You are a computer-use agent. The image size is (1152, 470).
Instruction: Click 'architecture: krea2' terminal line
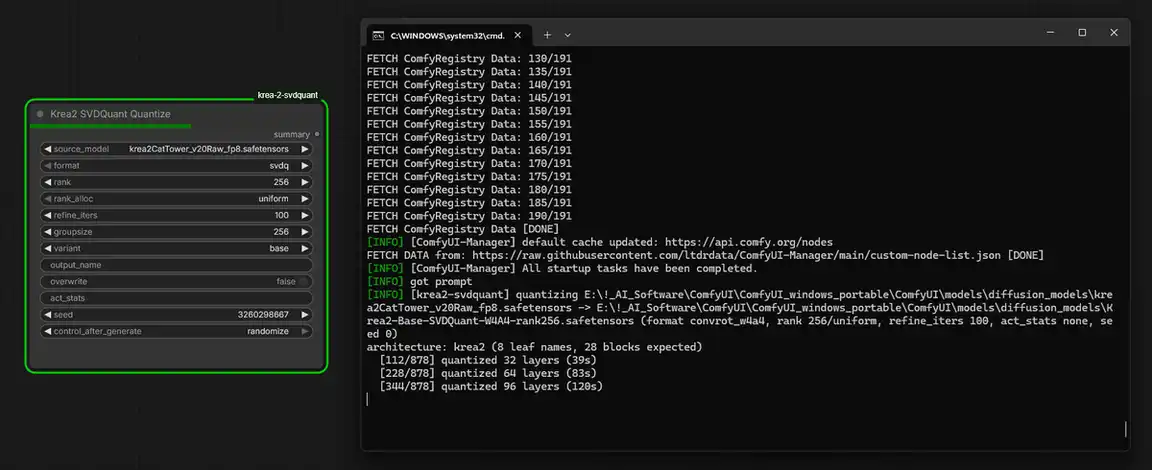click(535, 347)
